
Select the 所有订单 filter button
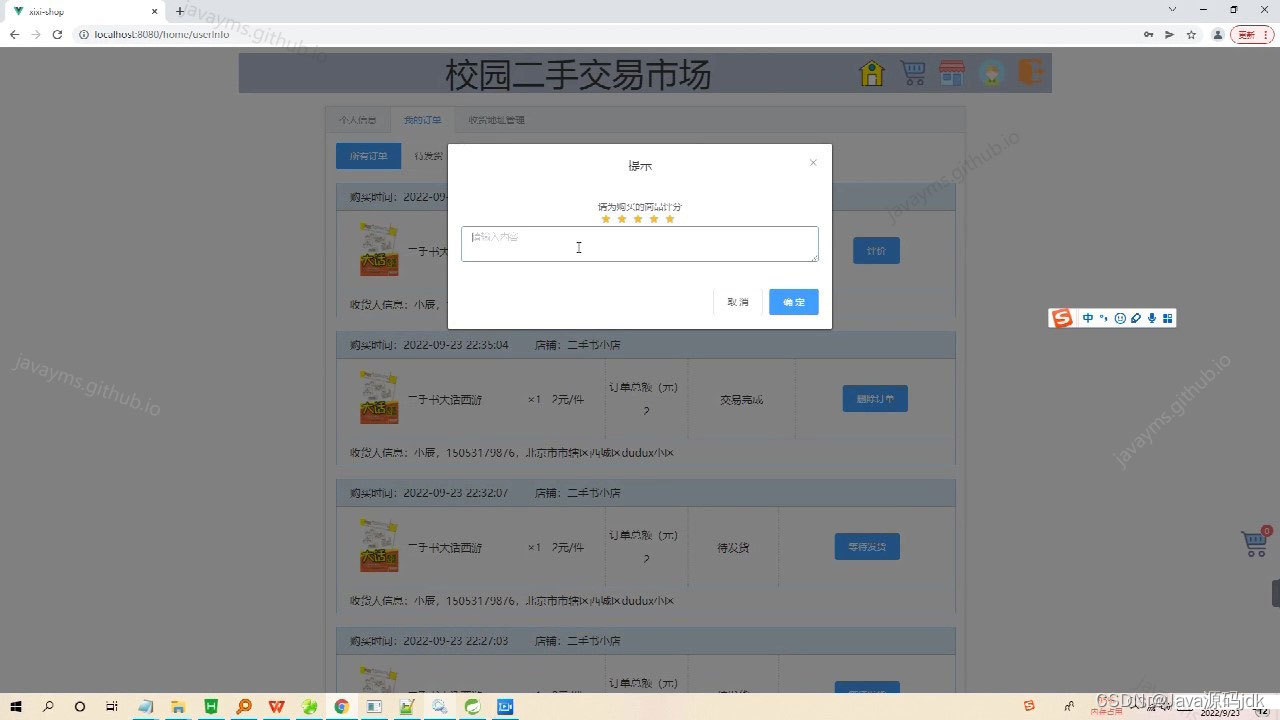pyautogui.click(x=368, y=156)
